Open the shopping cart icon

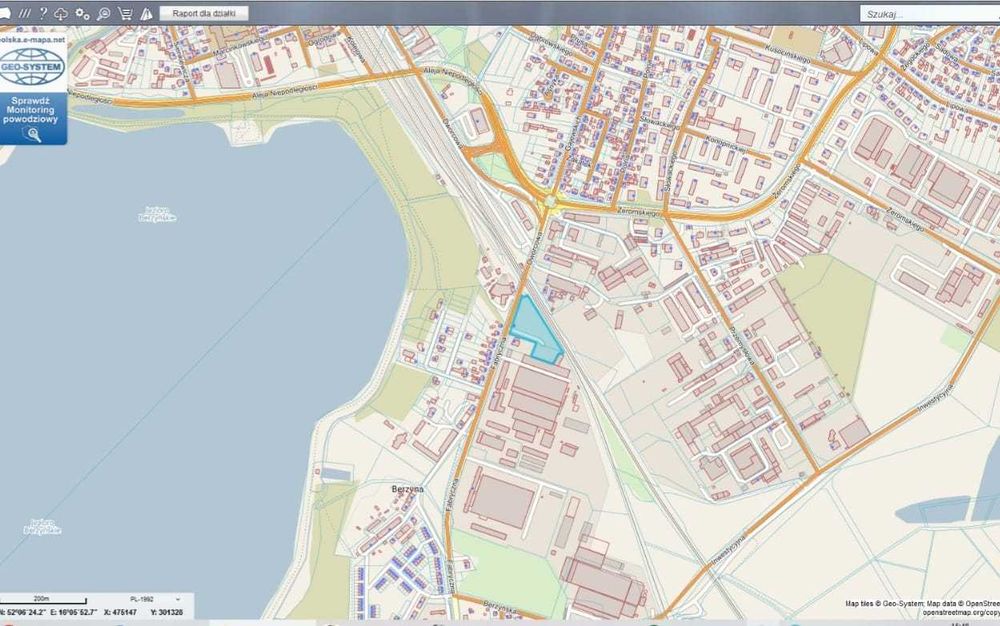125,13
